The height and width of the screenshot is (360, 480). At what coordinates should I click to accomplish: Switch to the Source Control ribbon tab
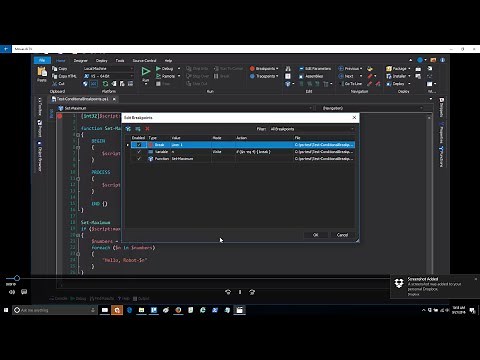pos(144,60)
